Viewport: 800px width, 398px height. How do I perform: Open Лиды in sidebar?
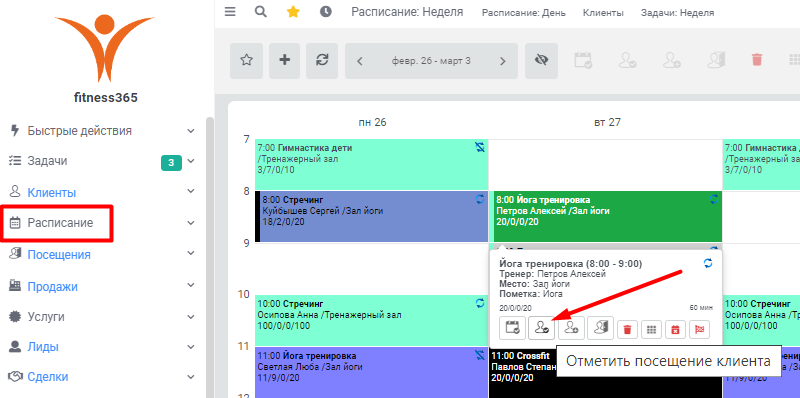[43, 347]
